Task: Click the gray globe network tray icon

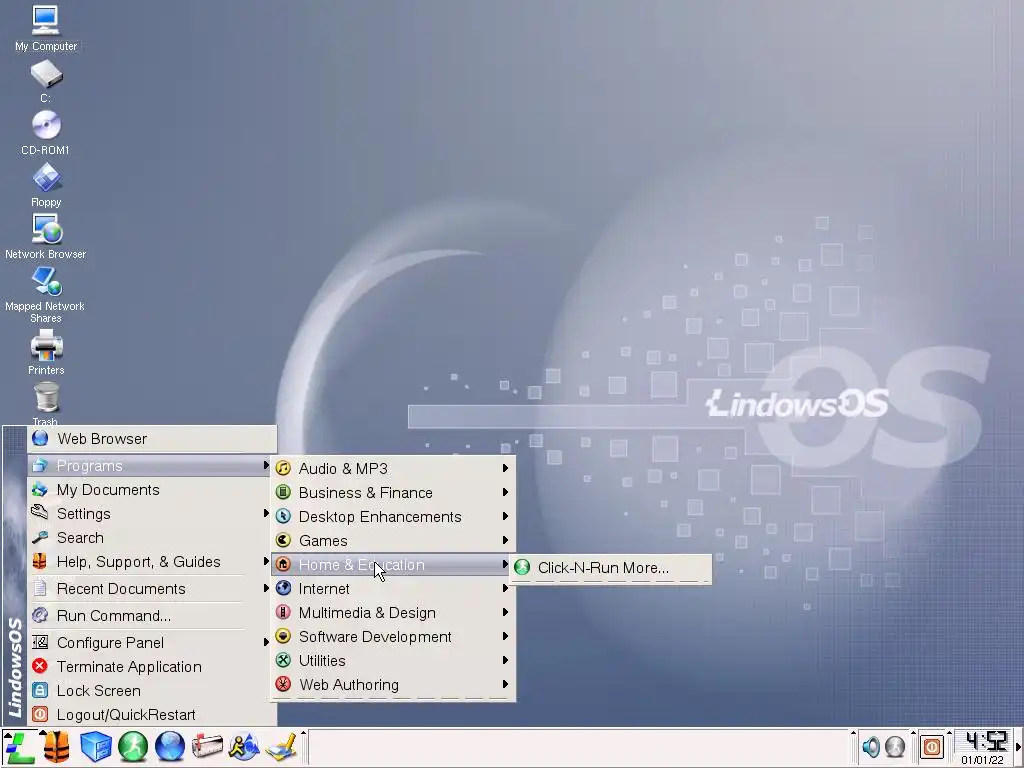Action: point(895,746)
